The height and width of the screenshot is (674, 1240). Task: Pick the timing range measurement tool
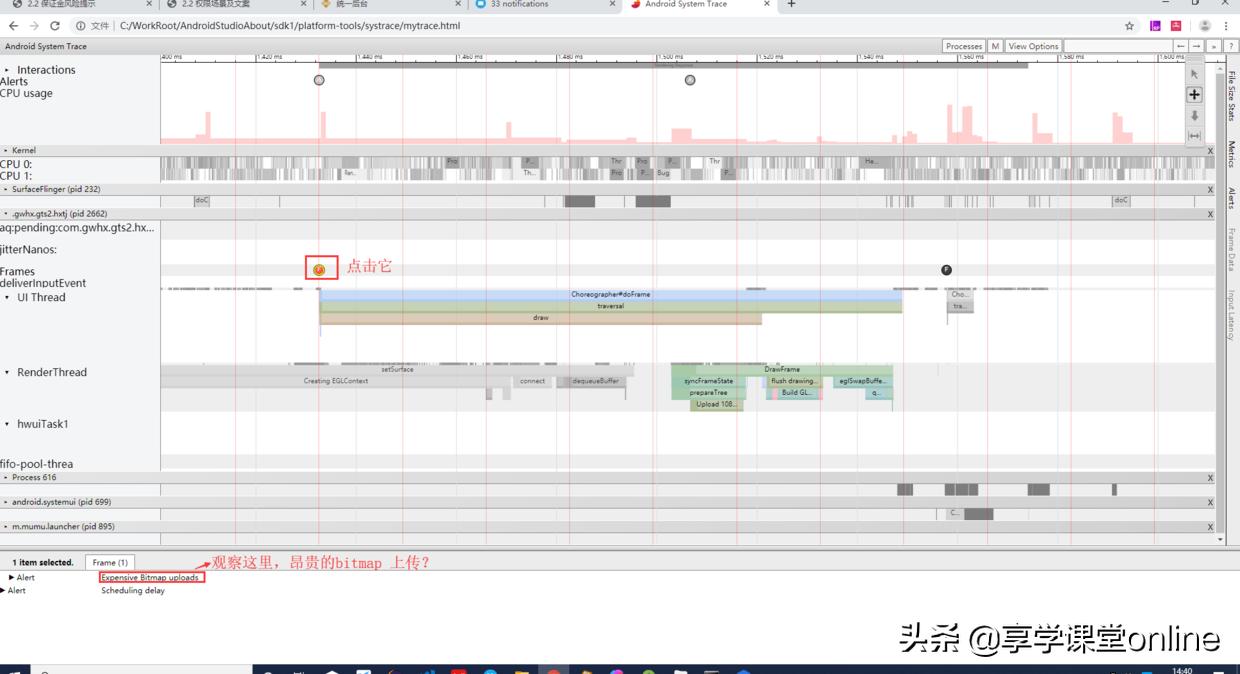pos(1194,136)
